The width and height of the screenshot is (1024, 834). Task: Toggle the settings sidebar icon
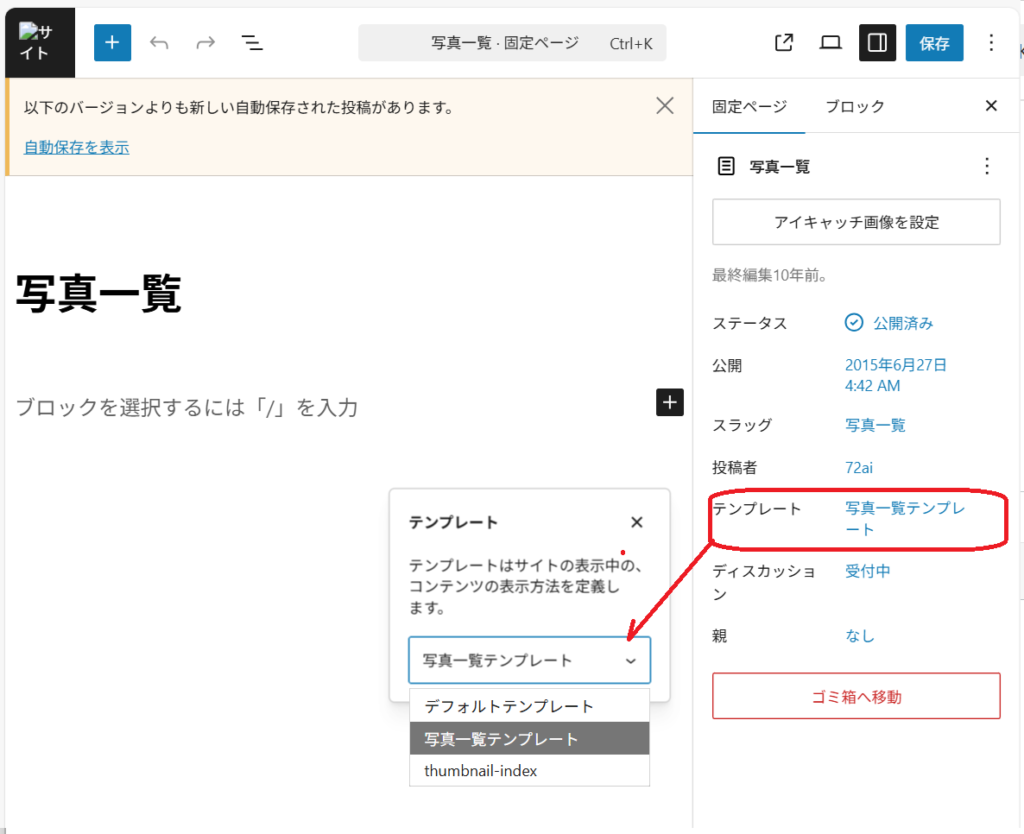[x=877, y=42]
